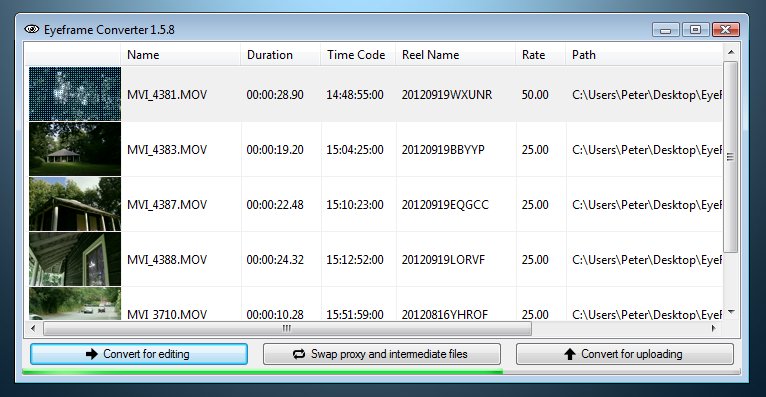766x397 pixels.
Task: Click time code 15:04:25:00
Action: point(355,149)
